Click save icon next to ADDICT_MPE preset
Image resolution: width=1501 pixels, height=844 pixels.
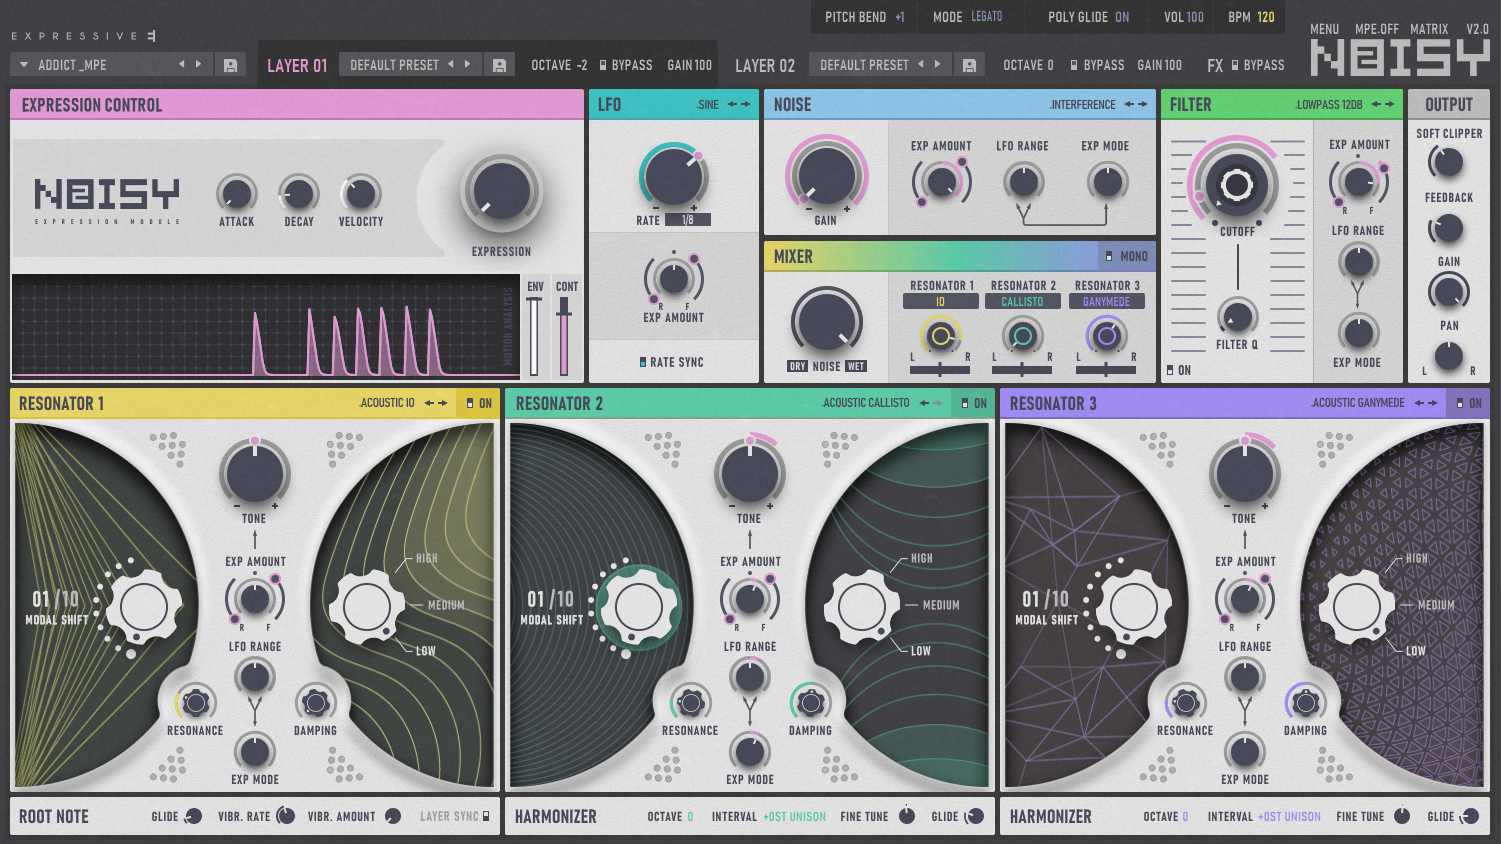tap(230, 65)
